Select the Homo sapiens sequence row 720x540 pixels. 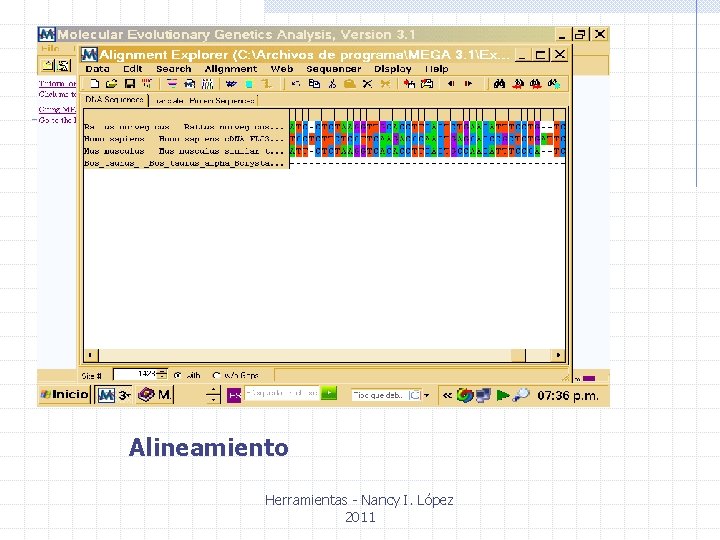[x=186, y=139]
